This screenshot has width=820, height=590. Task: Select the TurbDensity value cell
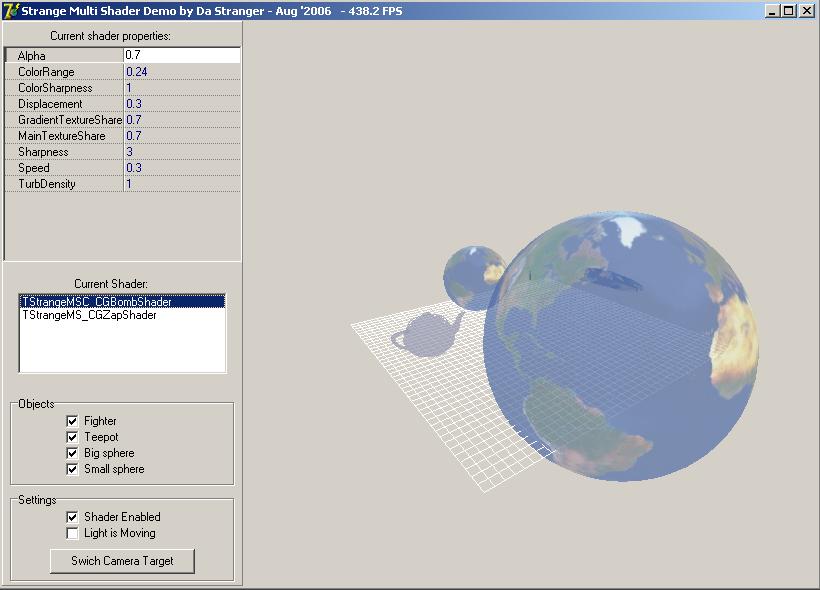tap(182, 184)
